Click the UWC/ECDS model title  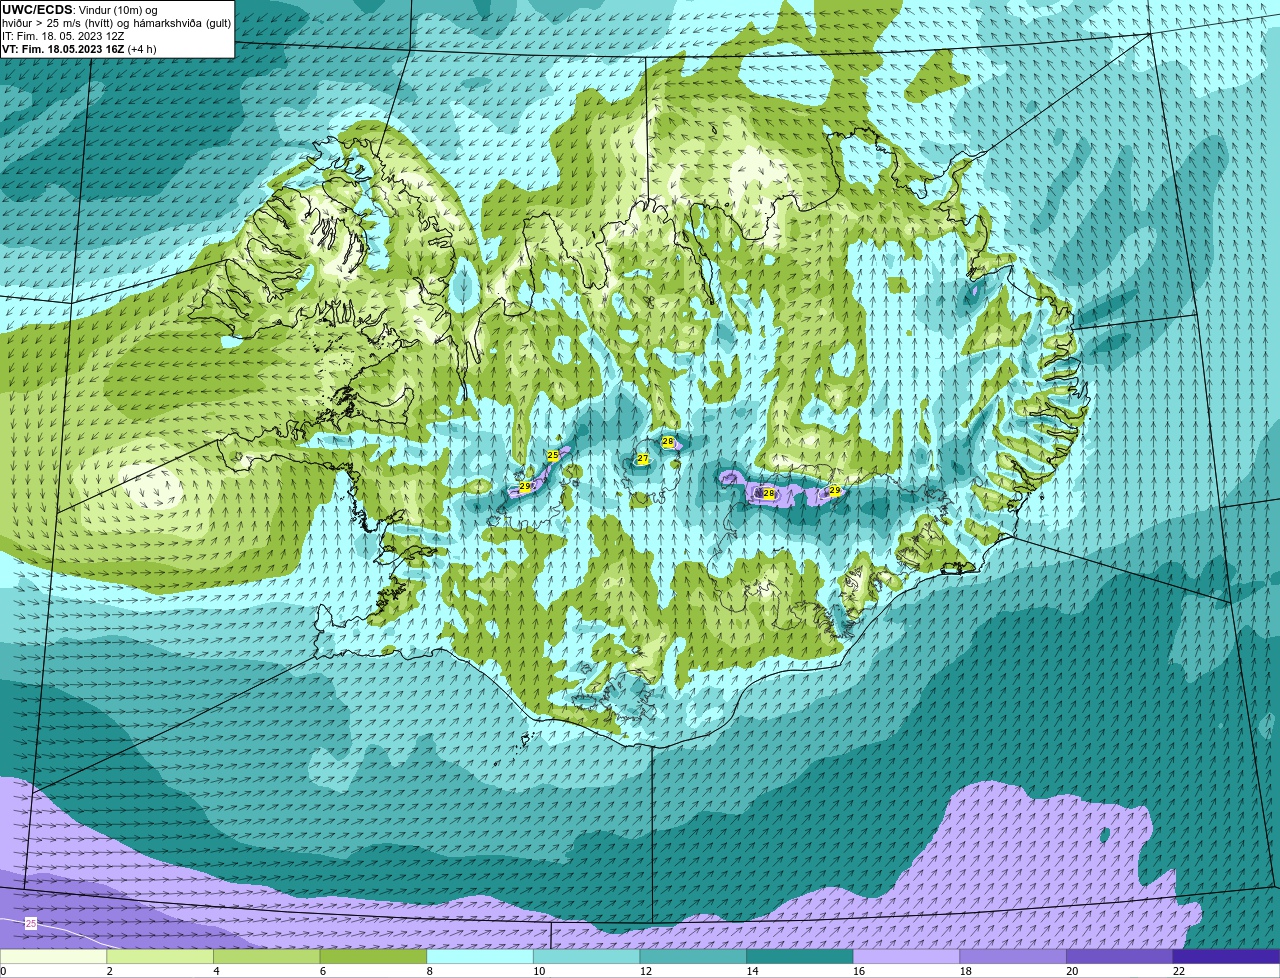37,9
